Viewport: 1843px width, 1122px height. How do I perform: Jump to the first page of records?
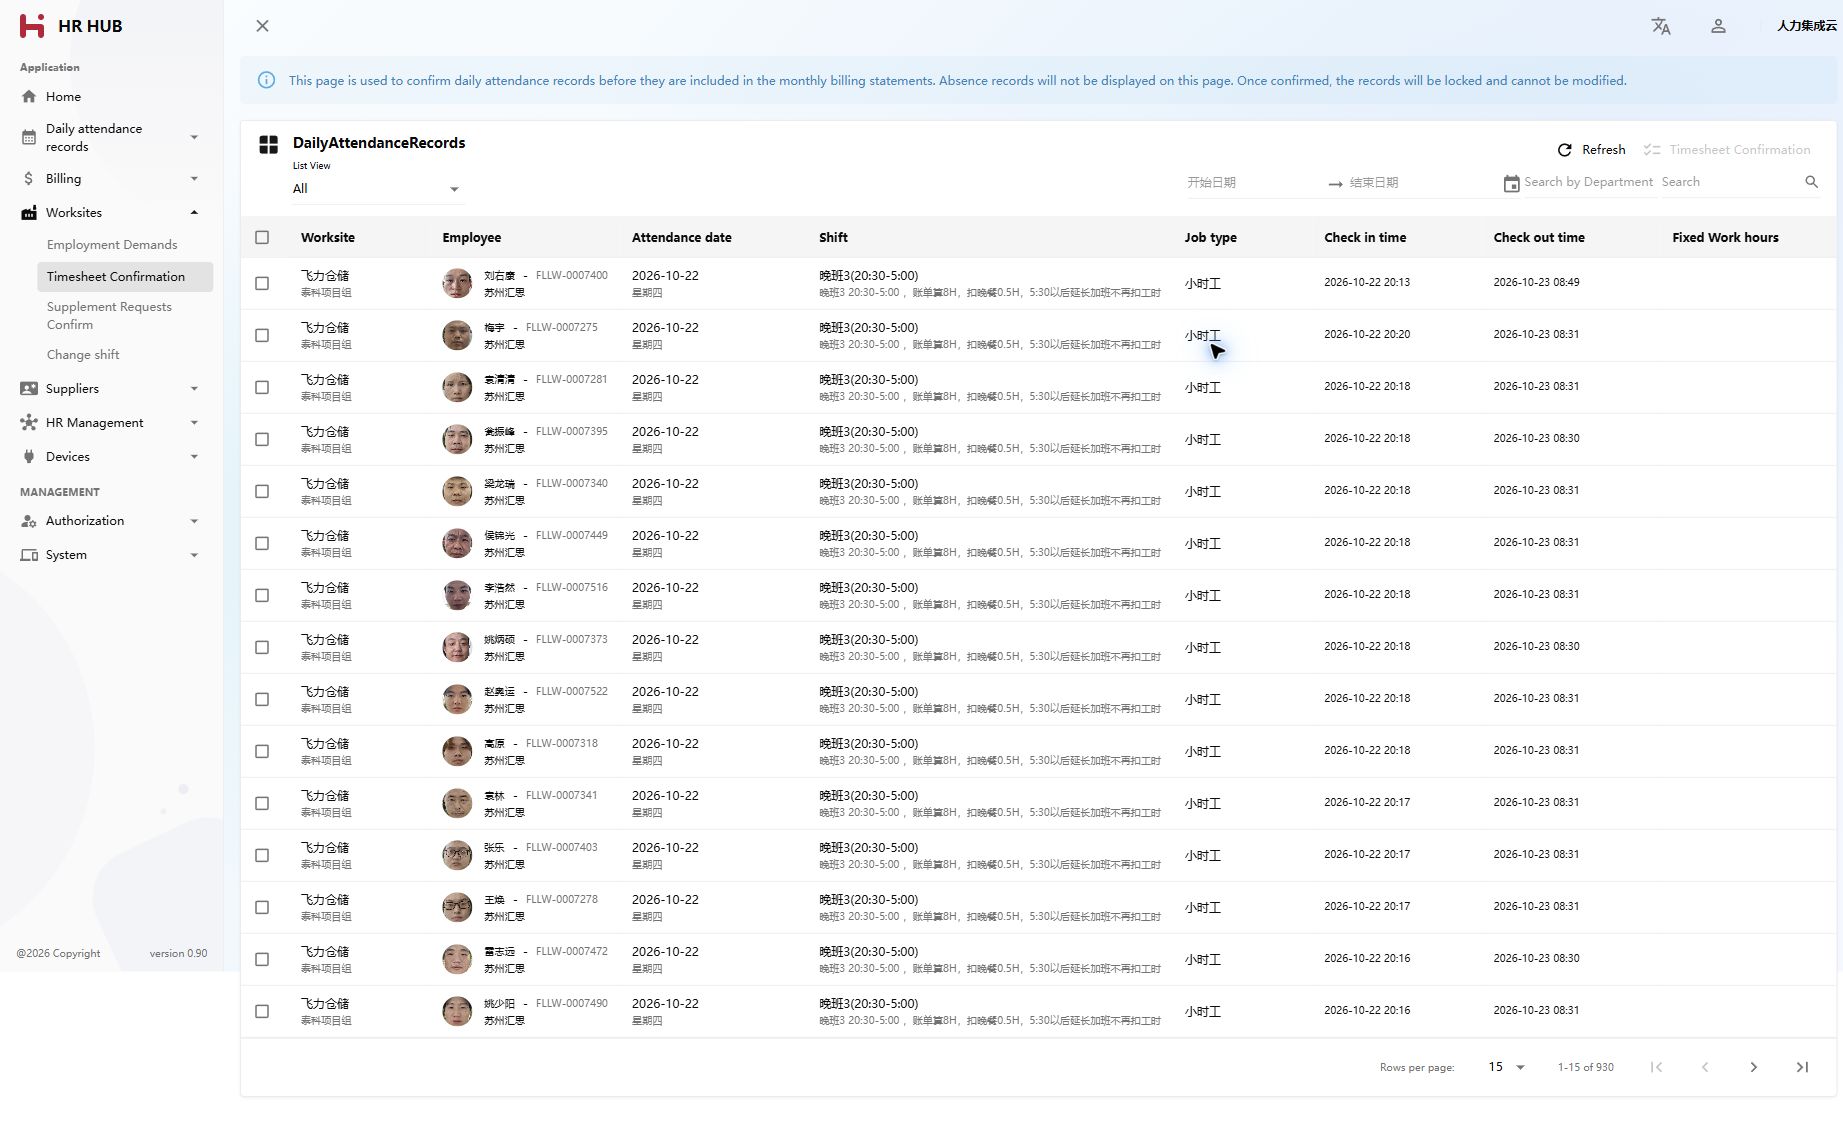click(1656, 1067)
